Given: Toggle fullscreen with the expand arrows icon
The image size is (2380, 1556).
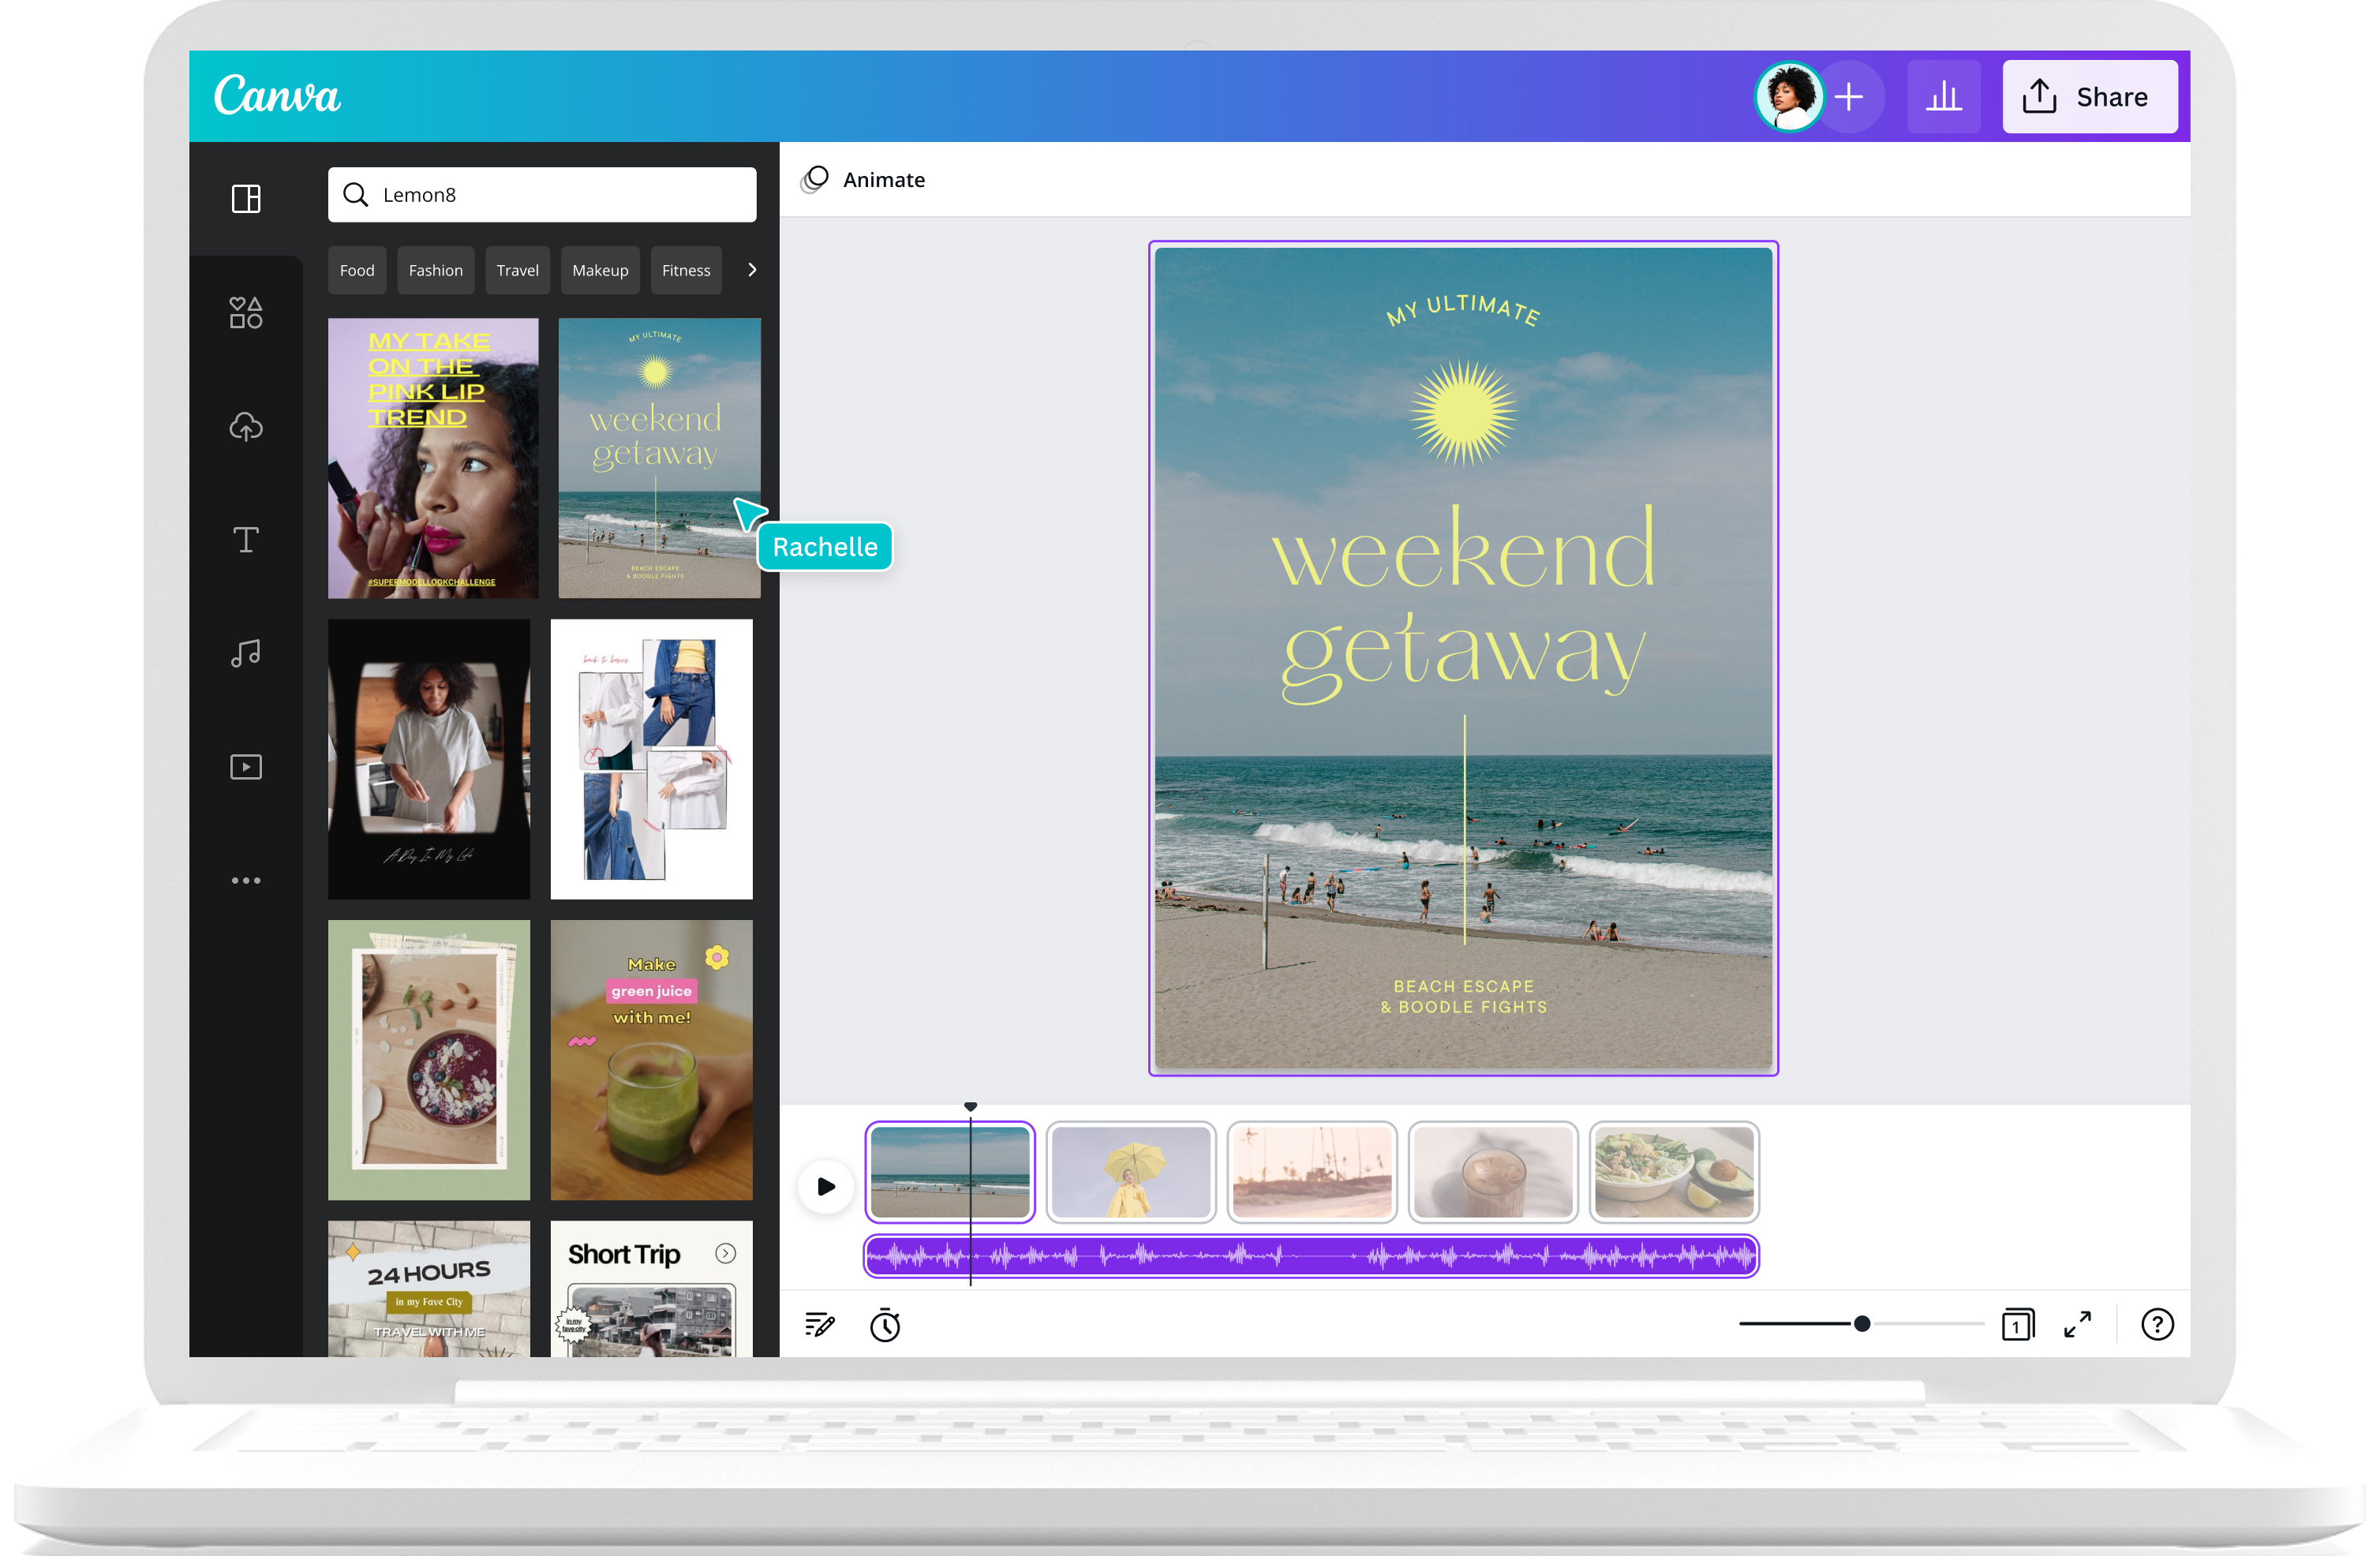Looking at the screenshot, I should tap(2077, 1324).
